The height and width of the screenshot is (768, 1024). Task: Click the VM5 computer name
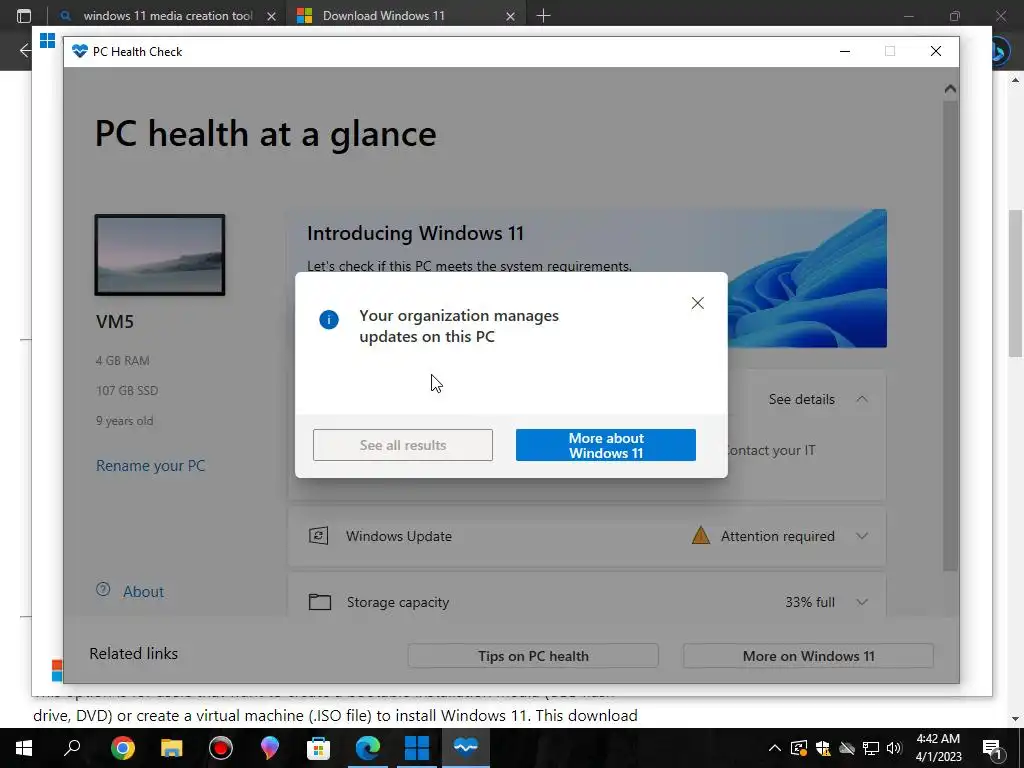115,321
